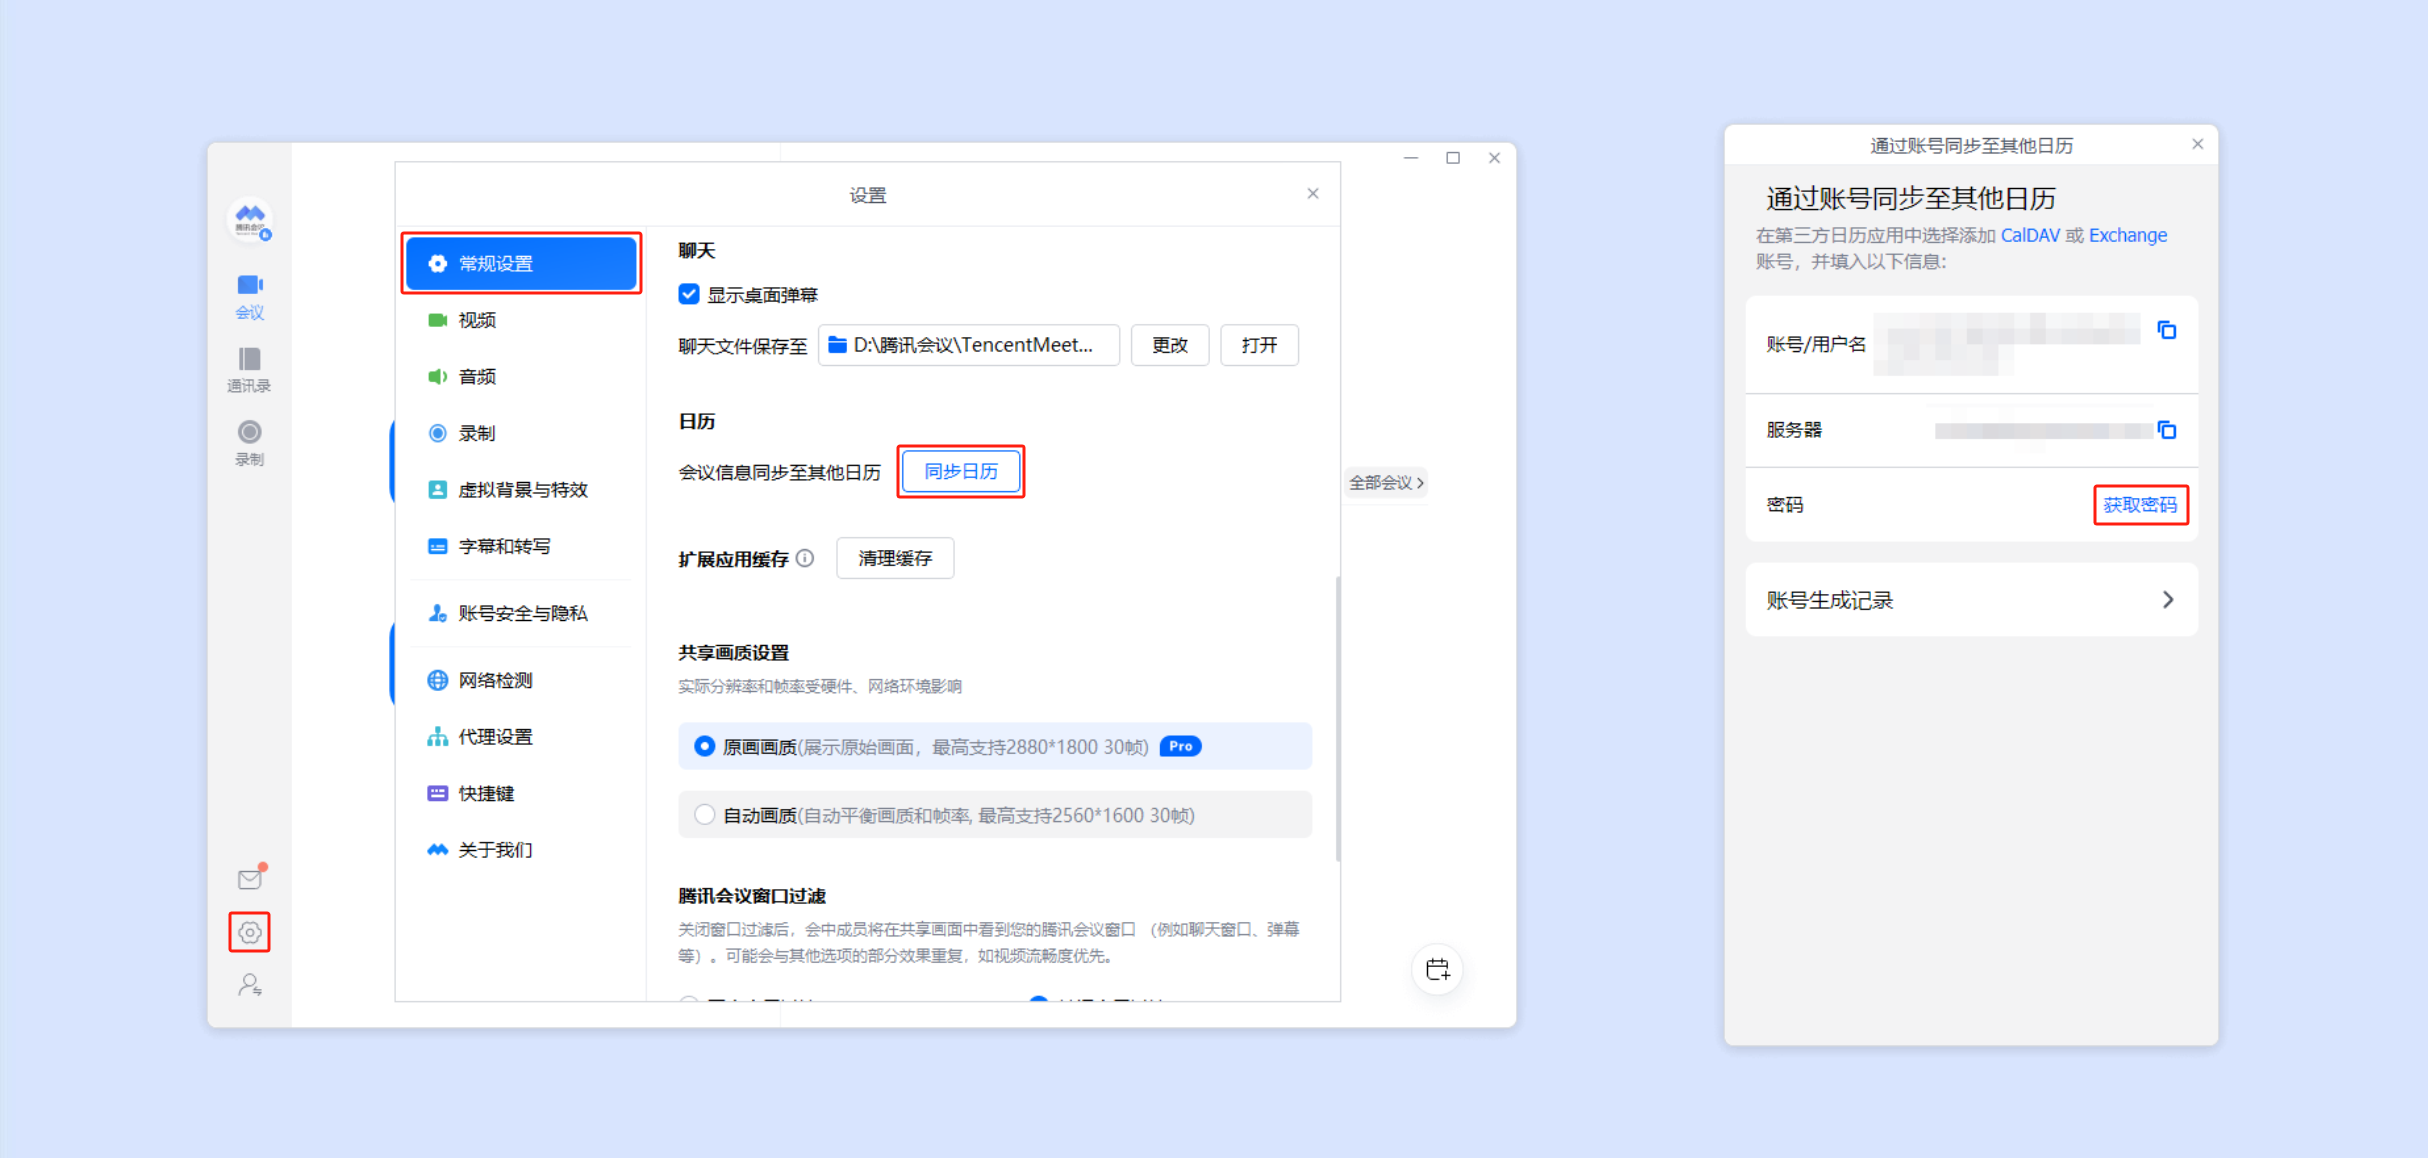Screen dimensions: 2428x1158
Task: Click the 共享画质设置 heading
Action: pos(733,652)
